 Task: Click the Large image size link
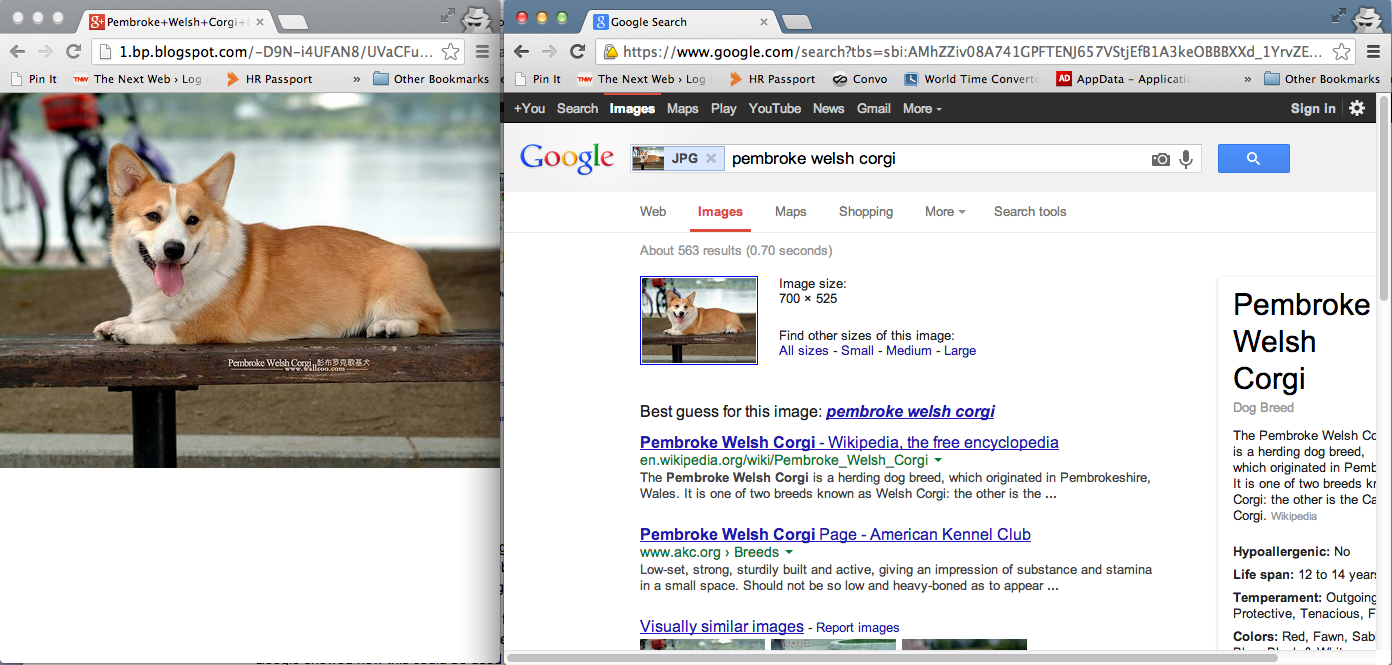pos(960,351)
